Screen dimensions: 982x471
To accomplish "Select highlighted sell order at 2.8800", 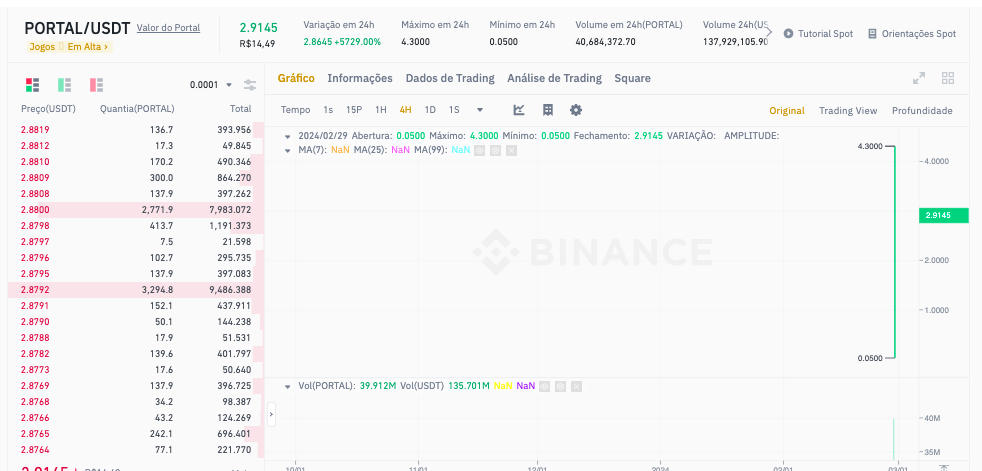I will click(x=136, y=210).
